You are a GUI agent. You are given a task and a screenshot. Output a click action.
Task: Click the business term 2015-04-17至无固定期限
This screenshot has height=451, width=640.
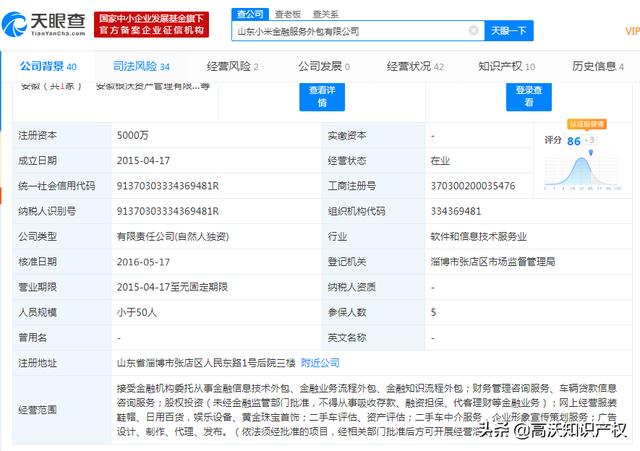coord(172,287)
